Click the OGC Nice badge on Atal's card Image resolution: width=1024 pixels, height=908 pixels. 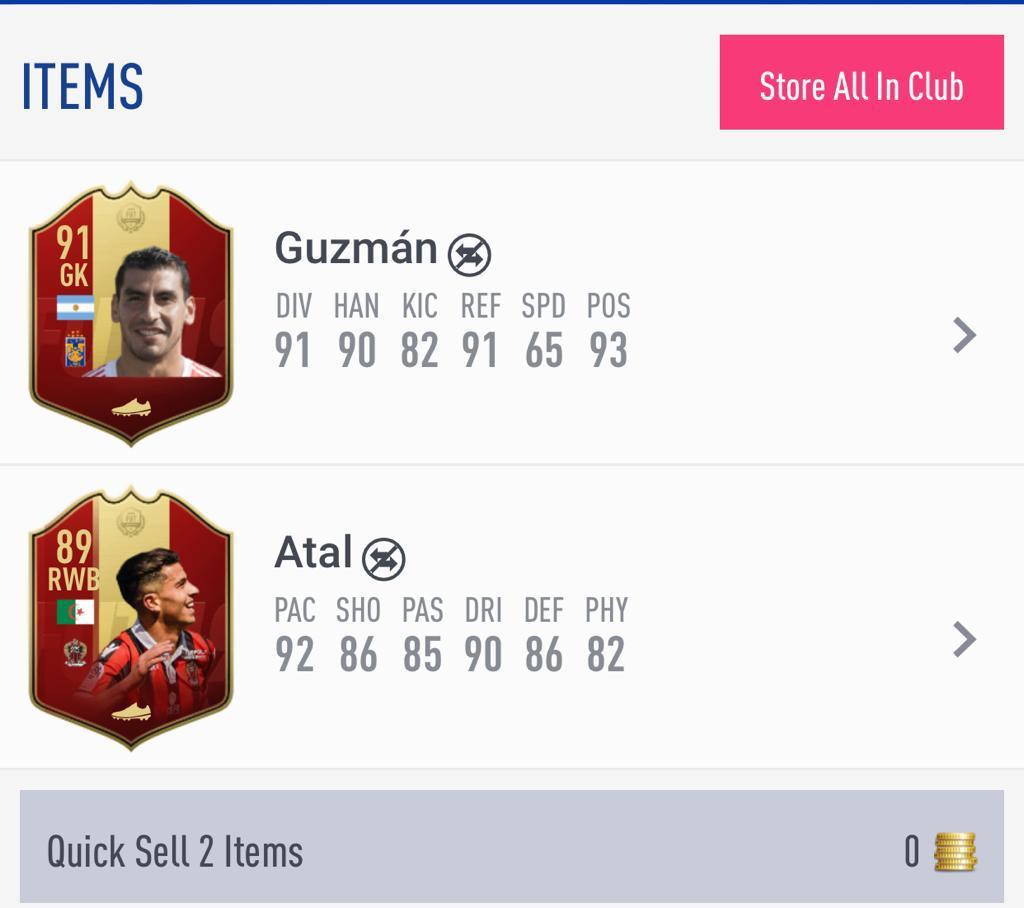[75, 653]
